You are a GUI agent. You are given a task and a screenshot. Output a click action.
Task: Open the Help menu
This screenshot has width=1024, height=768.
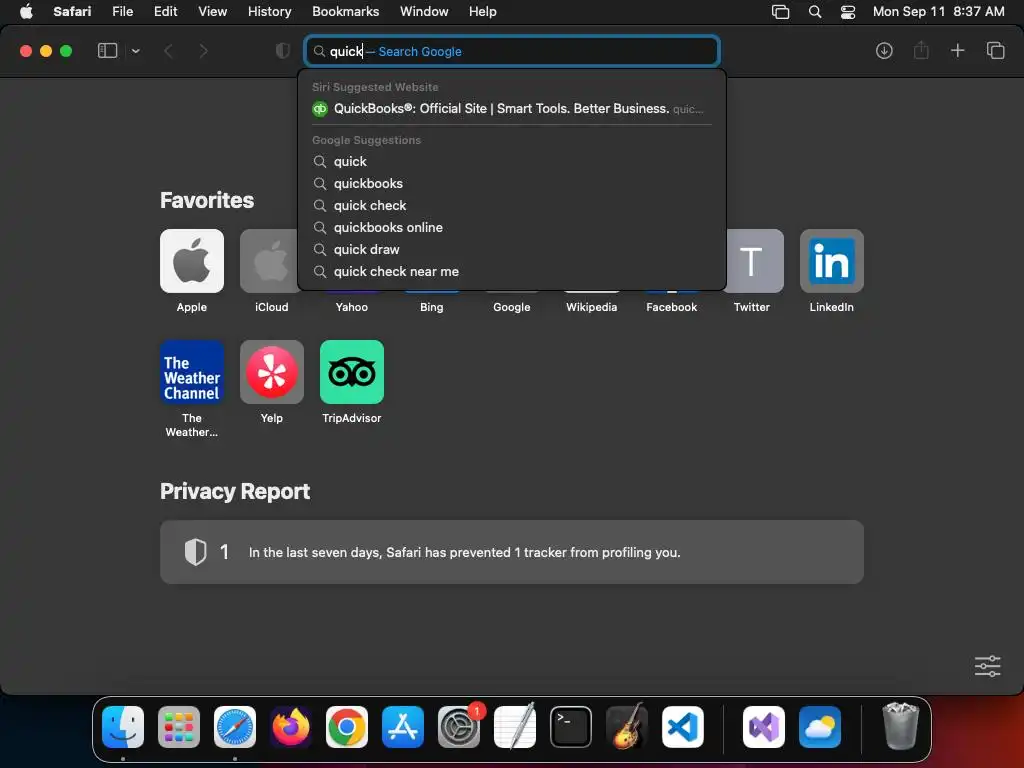[483, 12]
